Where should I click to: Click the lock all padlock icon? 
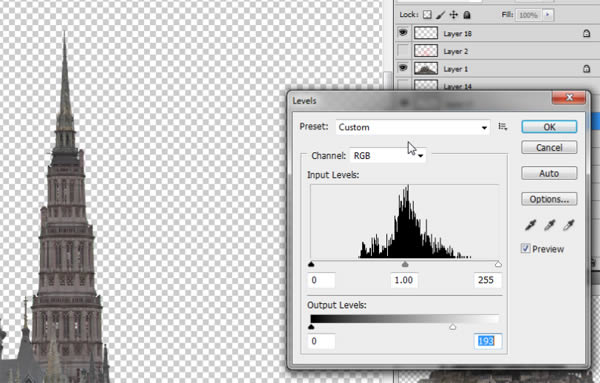point(467,15)
